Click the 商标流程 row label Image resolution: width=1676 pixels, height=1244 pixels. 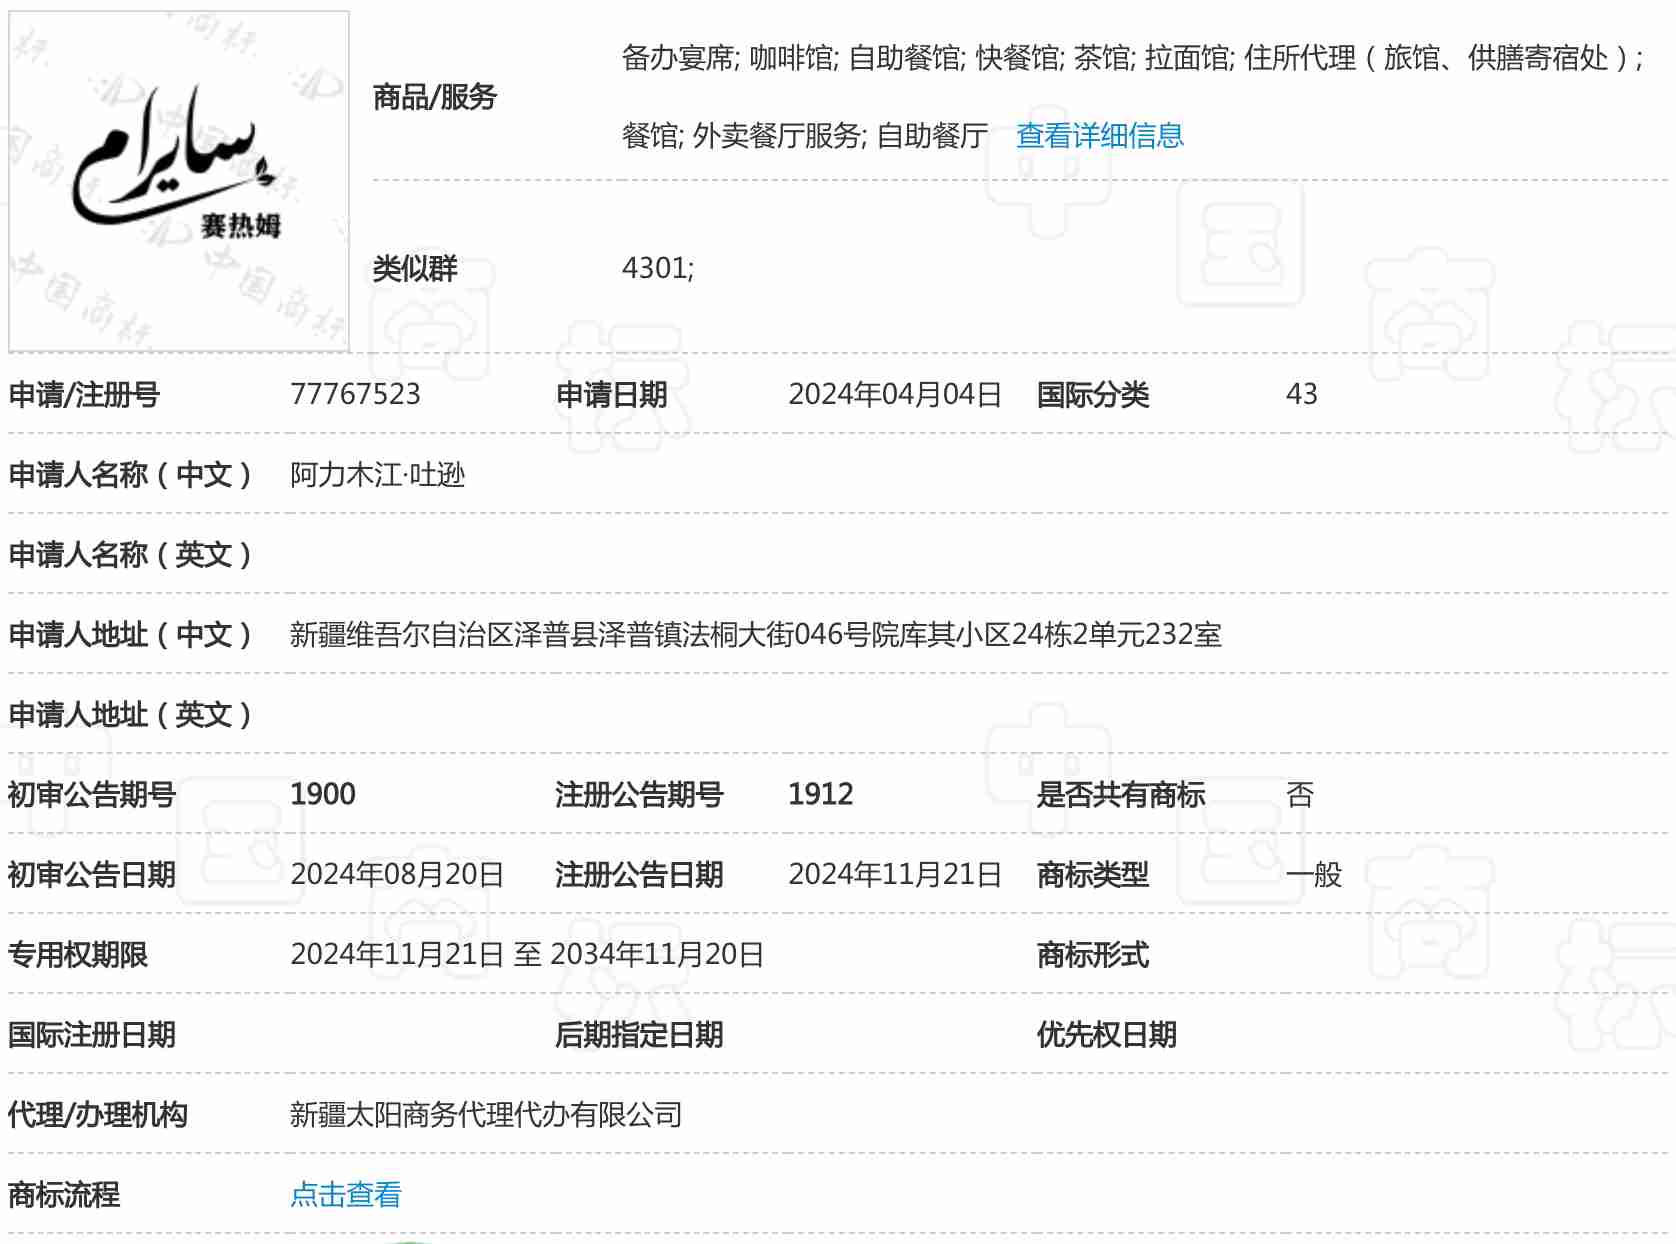click(x=64, y=1194)
